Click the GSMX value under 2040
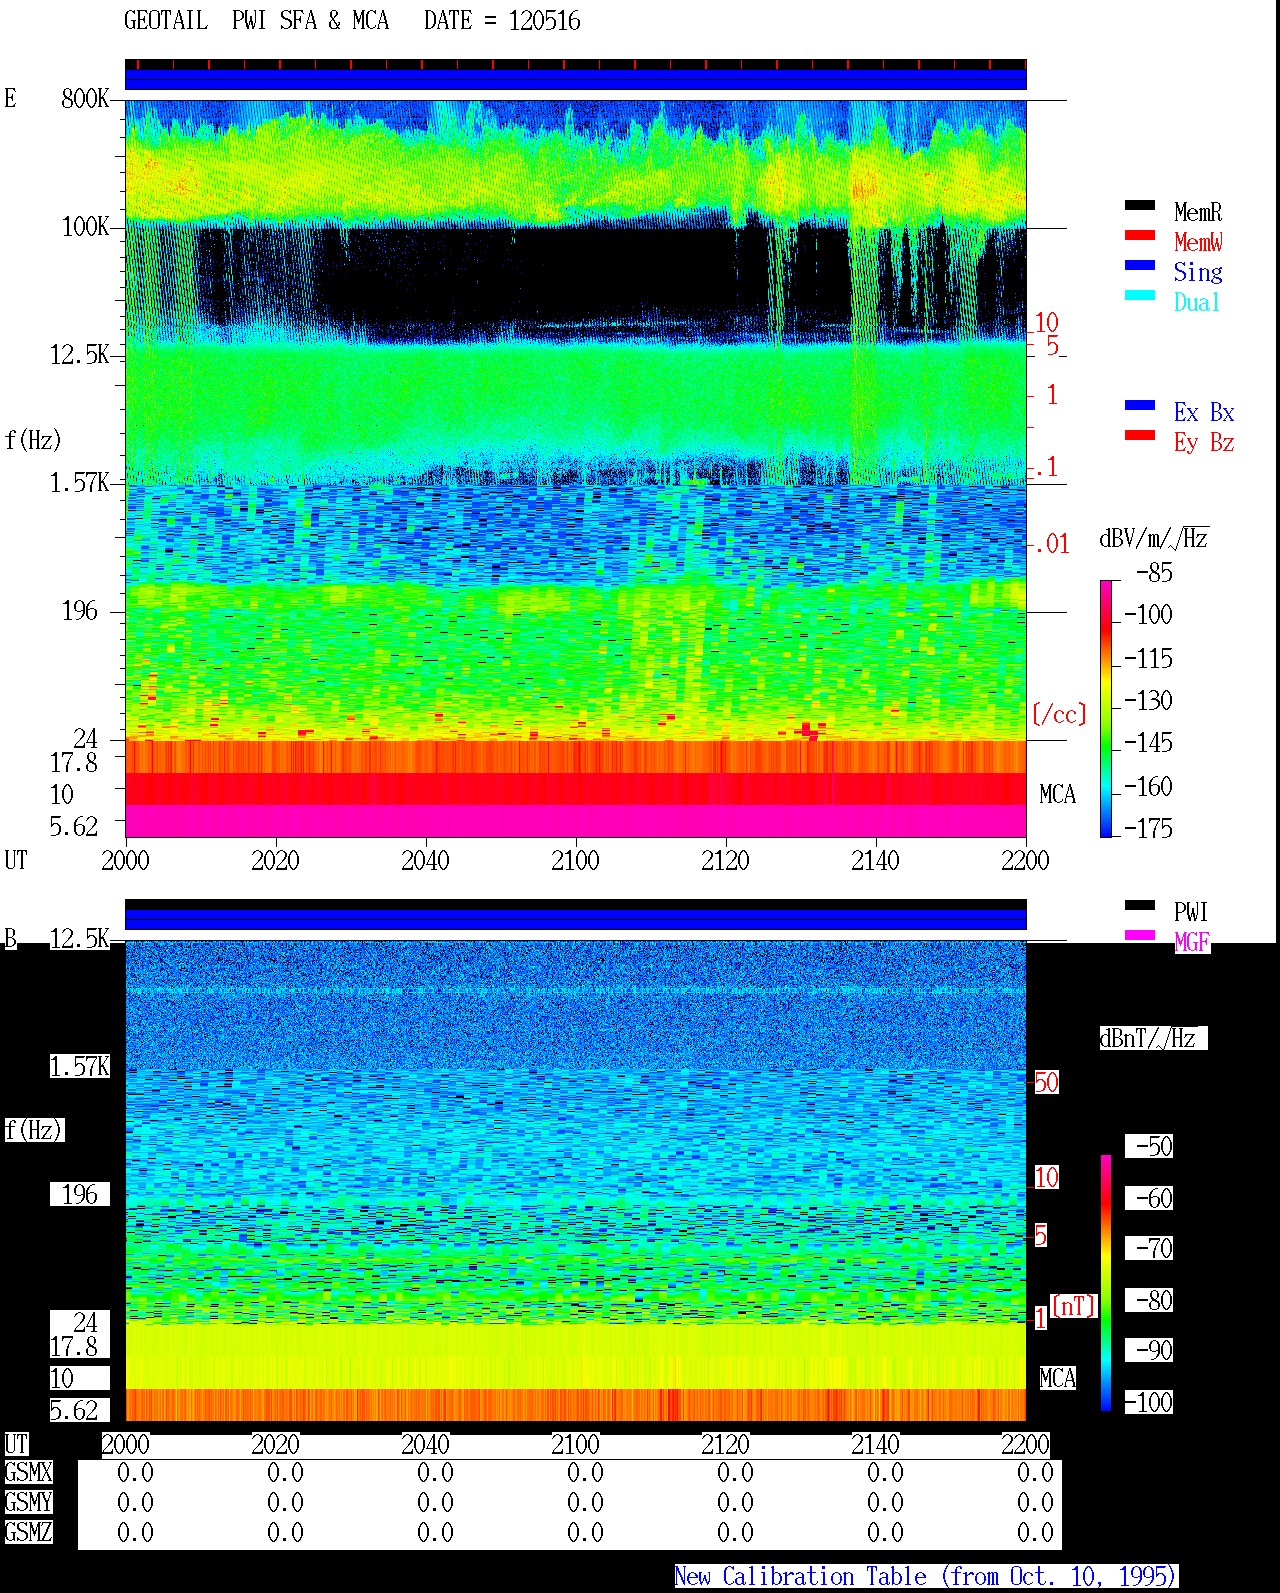 tap(435, 1472)
